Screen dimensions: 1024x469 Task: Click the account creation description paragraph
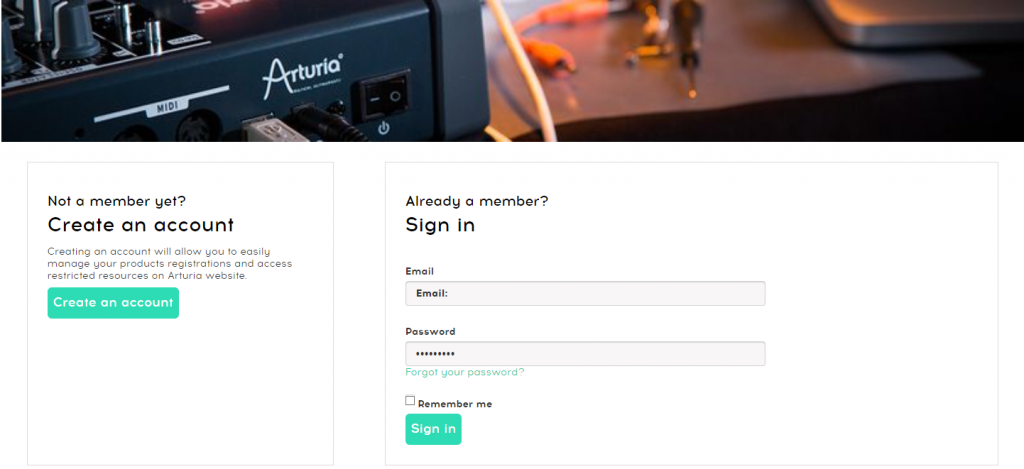click(x=170, y=263)
